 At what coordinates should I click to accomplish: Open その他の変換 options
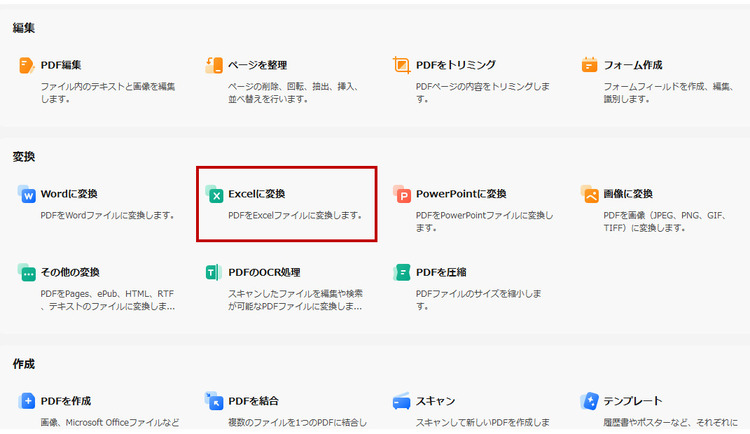click(70, 272)
